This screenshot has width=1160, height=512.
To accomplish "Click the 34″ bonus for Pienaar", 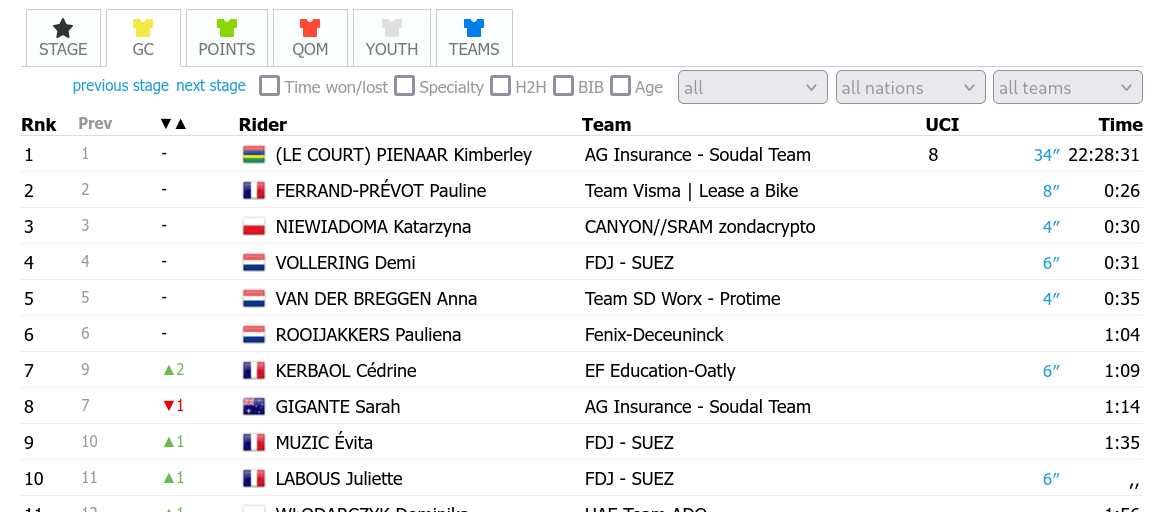I will click(x=1047, y=155).
